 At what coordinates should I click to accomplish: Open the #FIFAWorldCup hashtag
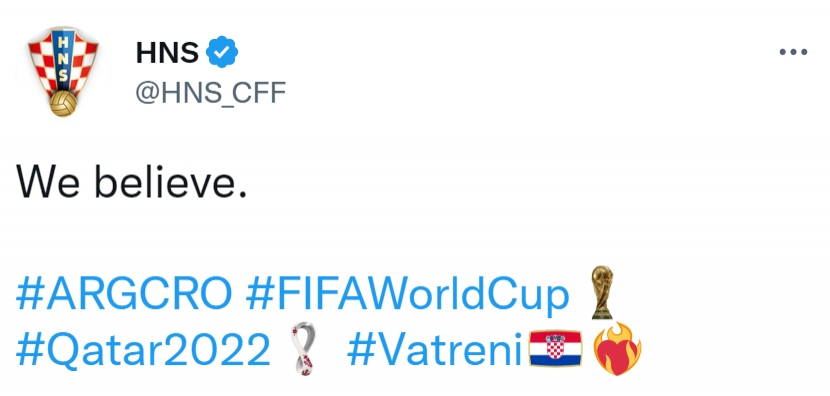point(408,295)
